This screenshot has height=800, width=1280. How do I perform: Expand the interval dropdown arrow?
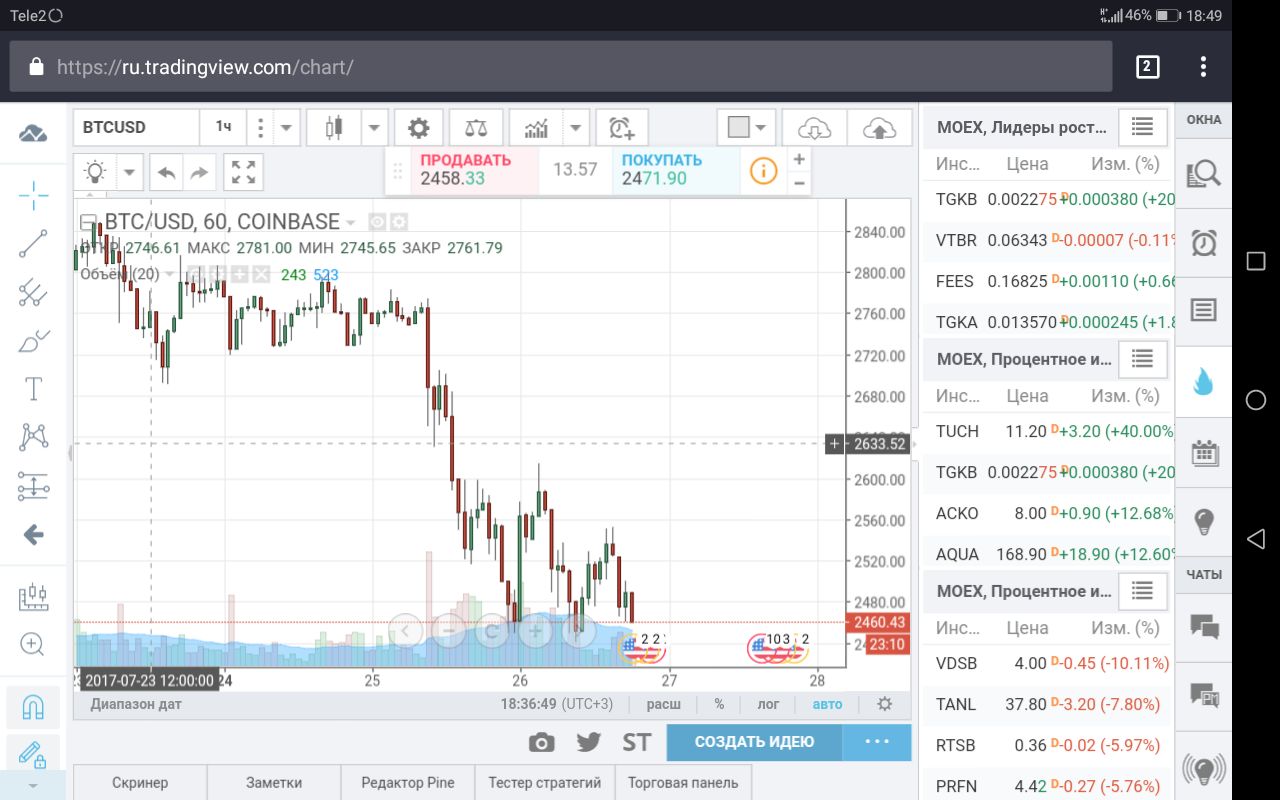tap(287, 128)
